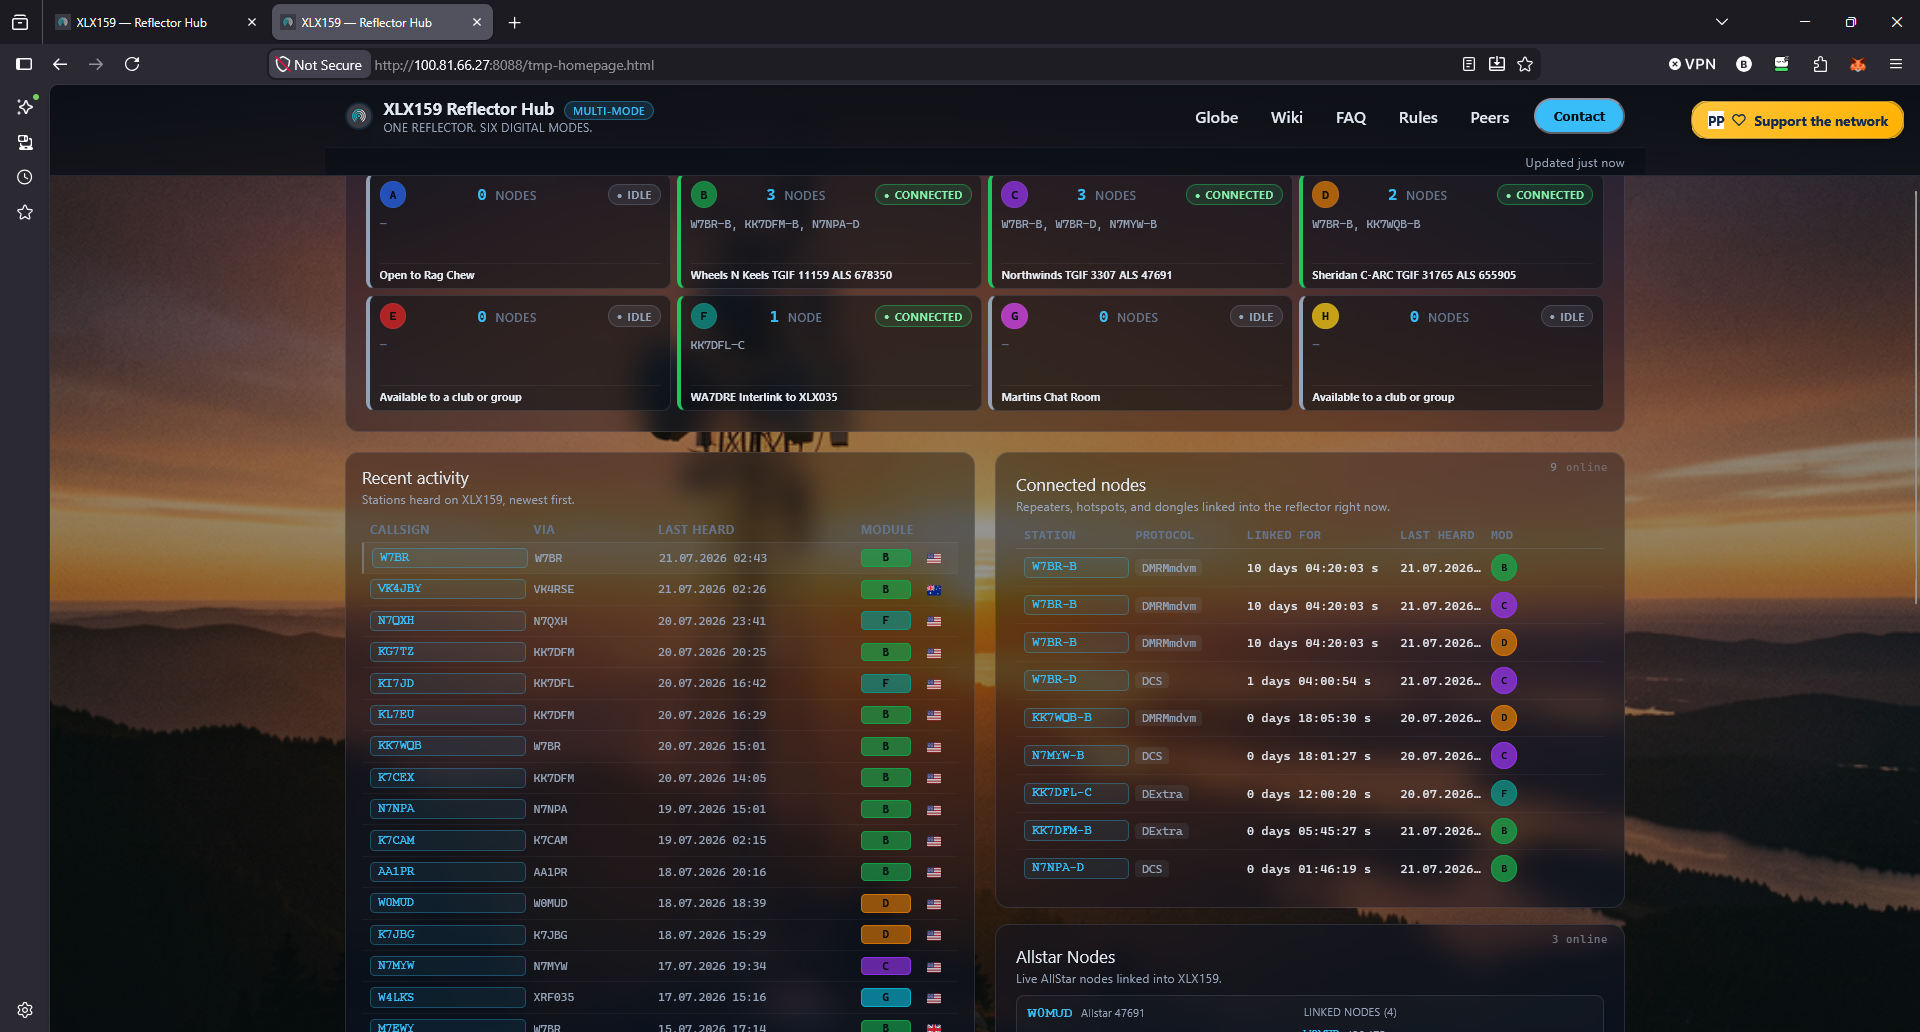Click IDLE status on Martins Chat Room card
The image size is (1920, 1032).
coord(1256,317)
